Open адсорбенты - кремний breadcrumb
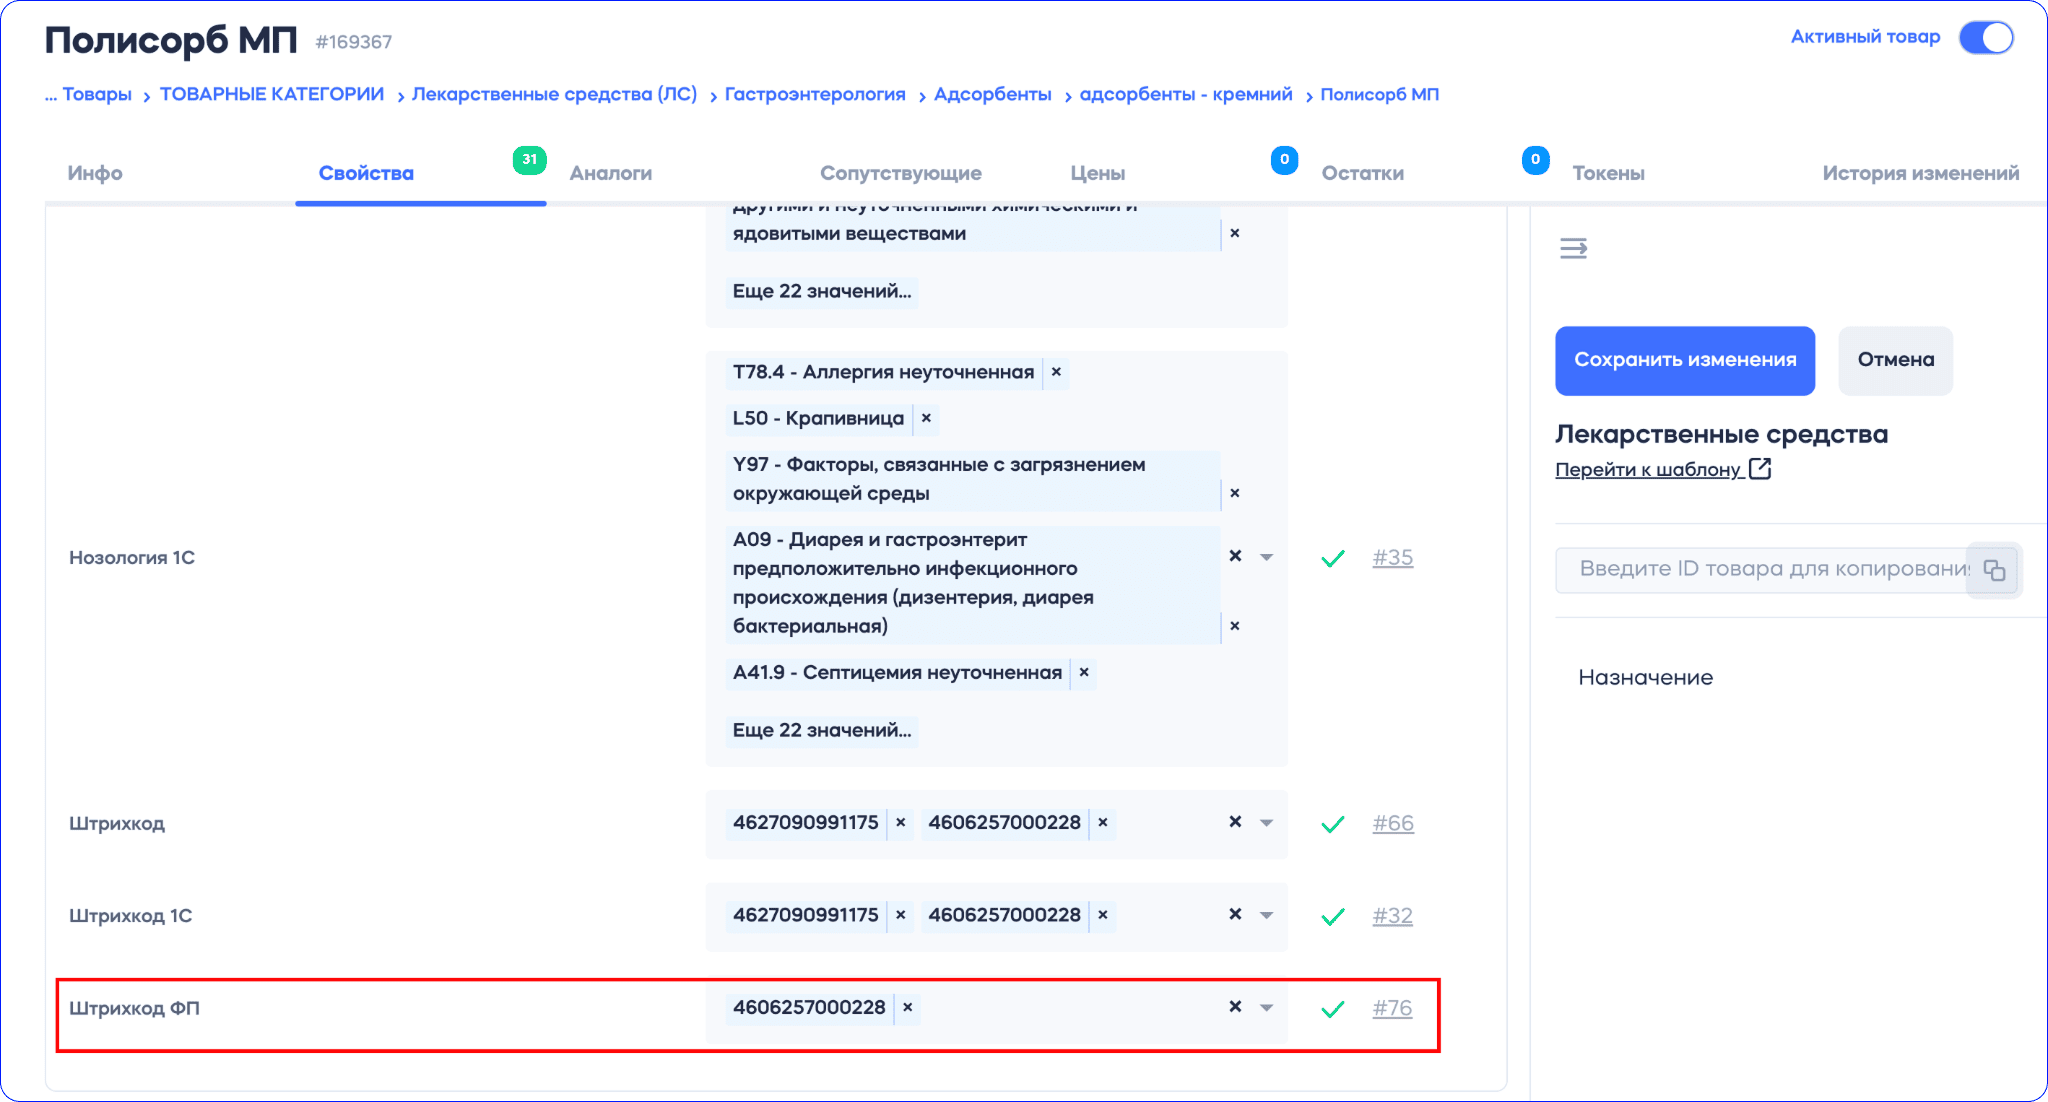Image resolution: width=2048 pixels, height=1102 pixels. (1186, 94)
